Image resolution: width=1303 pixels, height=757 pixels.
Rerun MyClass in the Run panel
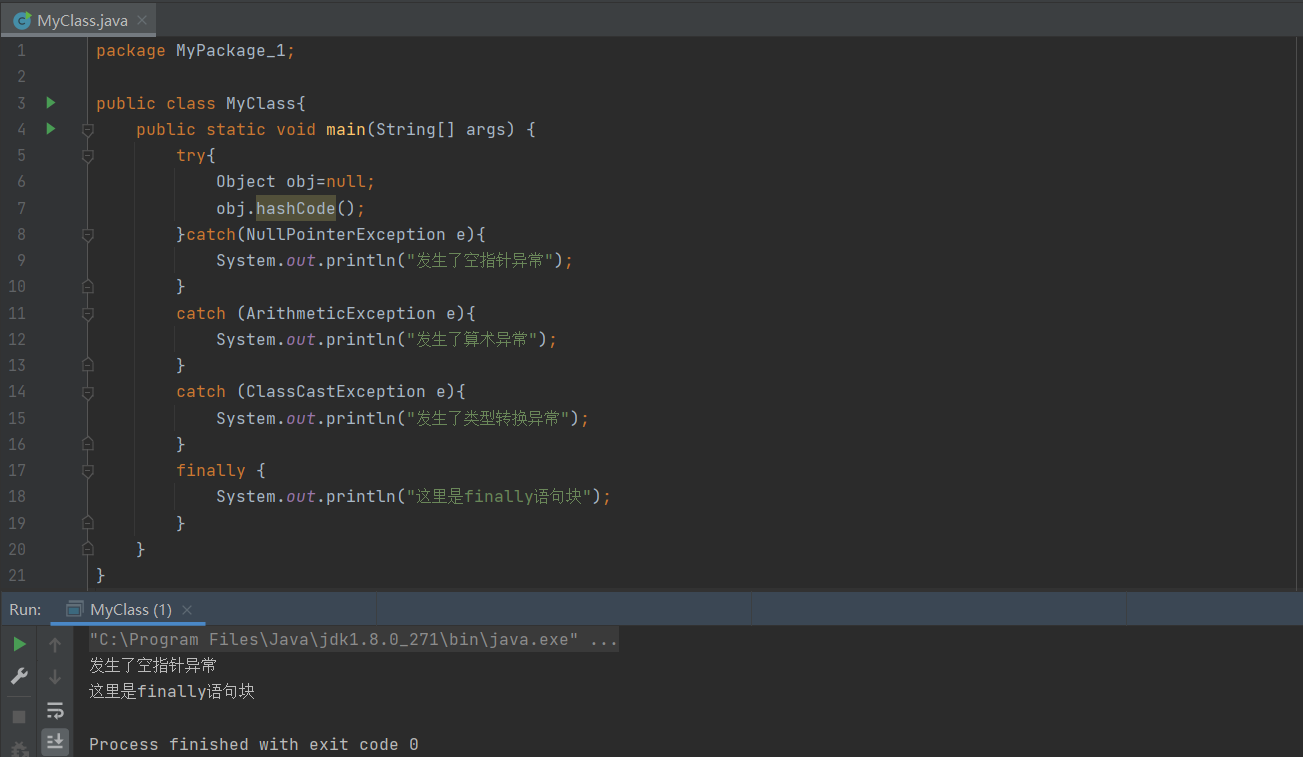(19, 645)
